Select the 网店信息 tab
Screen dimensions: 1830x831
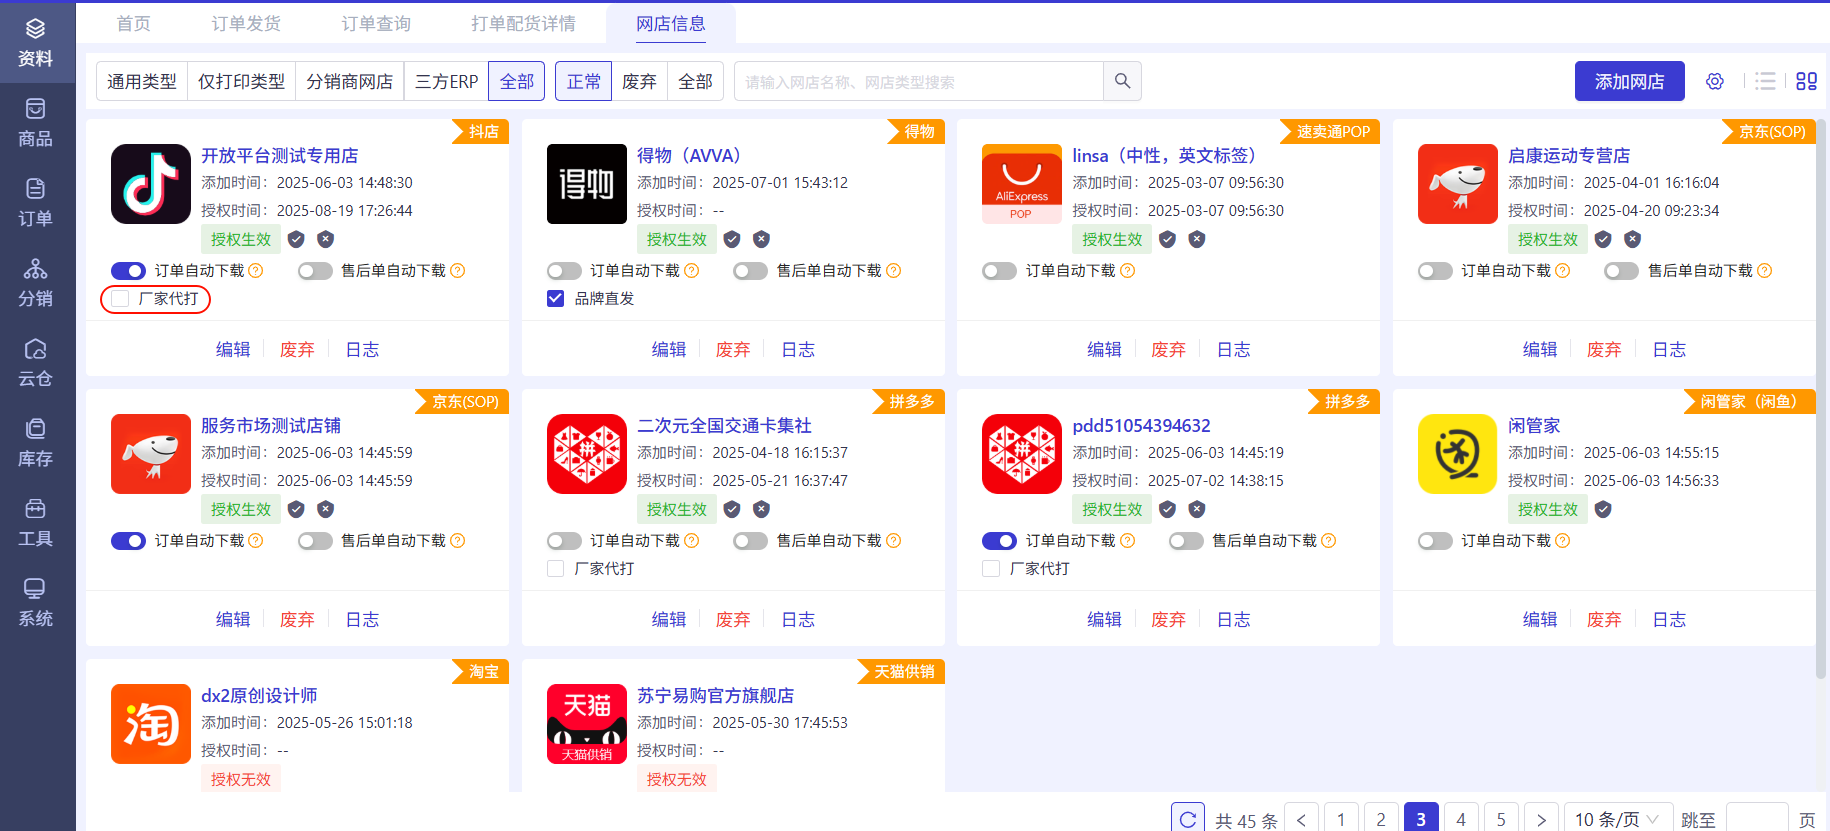[671, 24]
